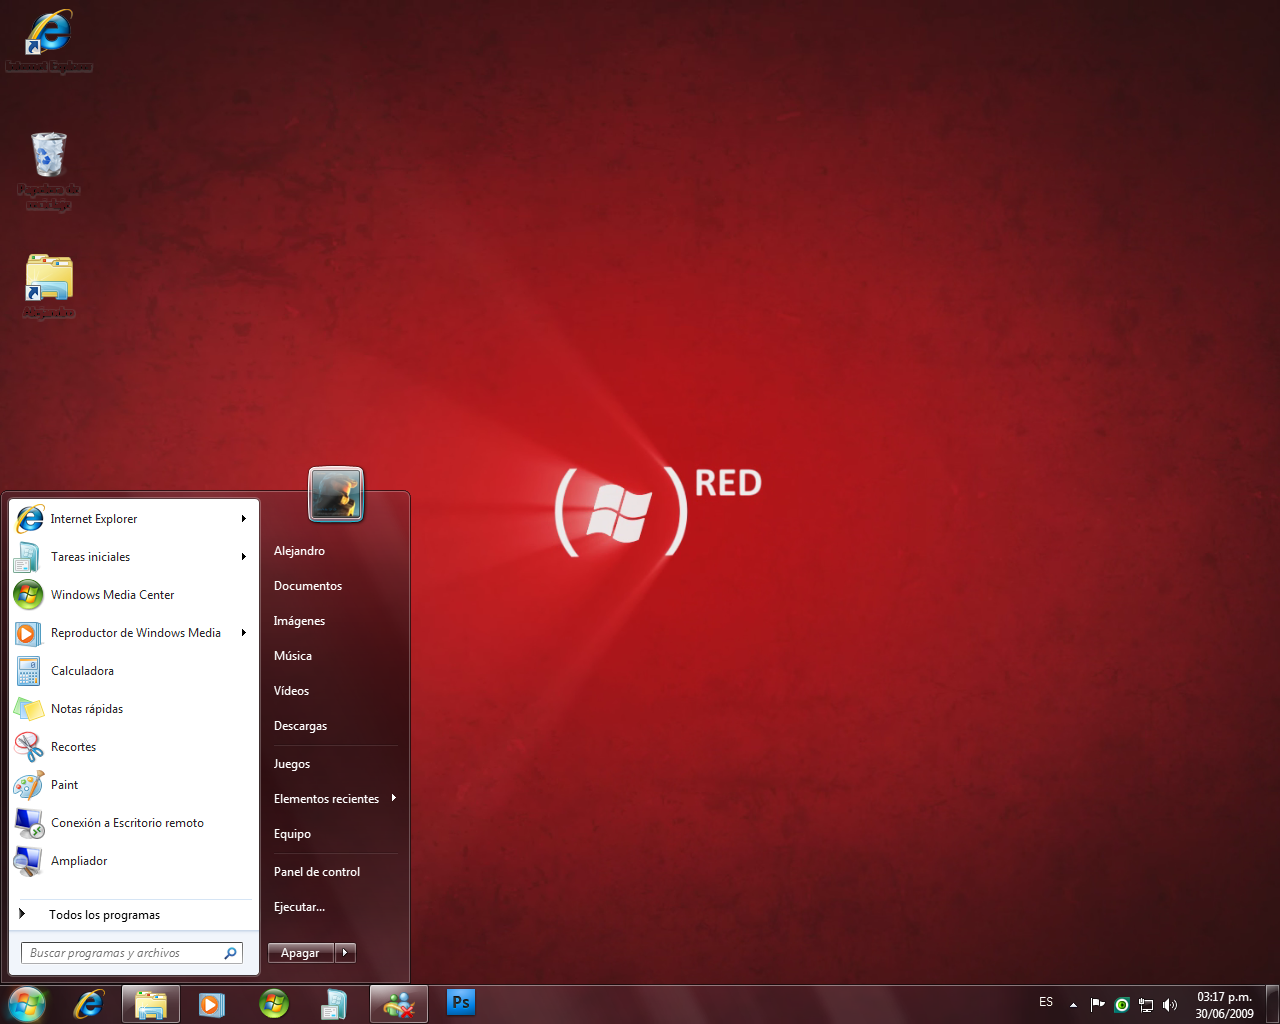Viewport: 1280px width, 1024px height.
Task: Open Documentos from the Start menu
Action: click(x=308, y=586)
